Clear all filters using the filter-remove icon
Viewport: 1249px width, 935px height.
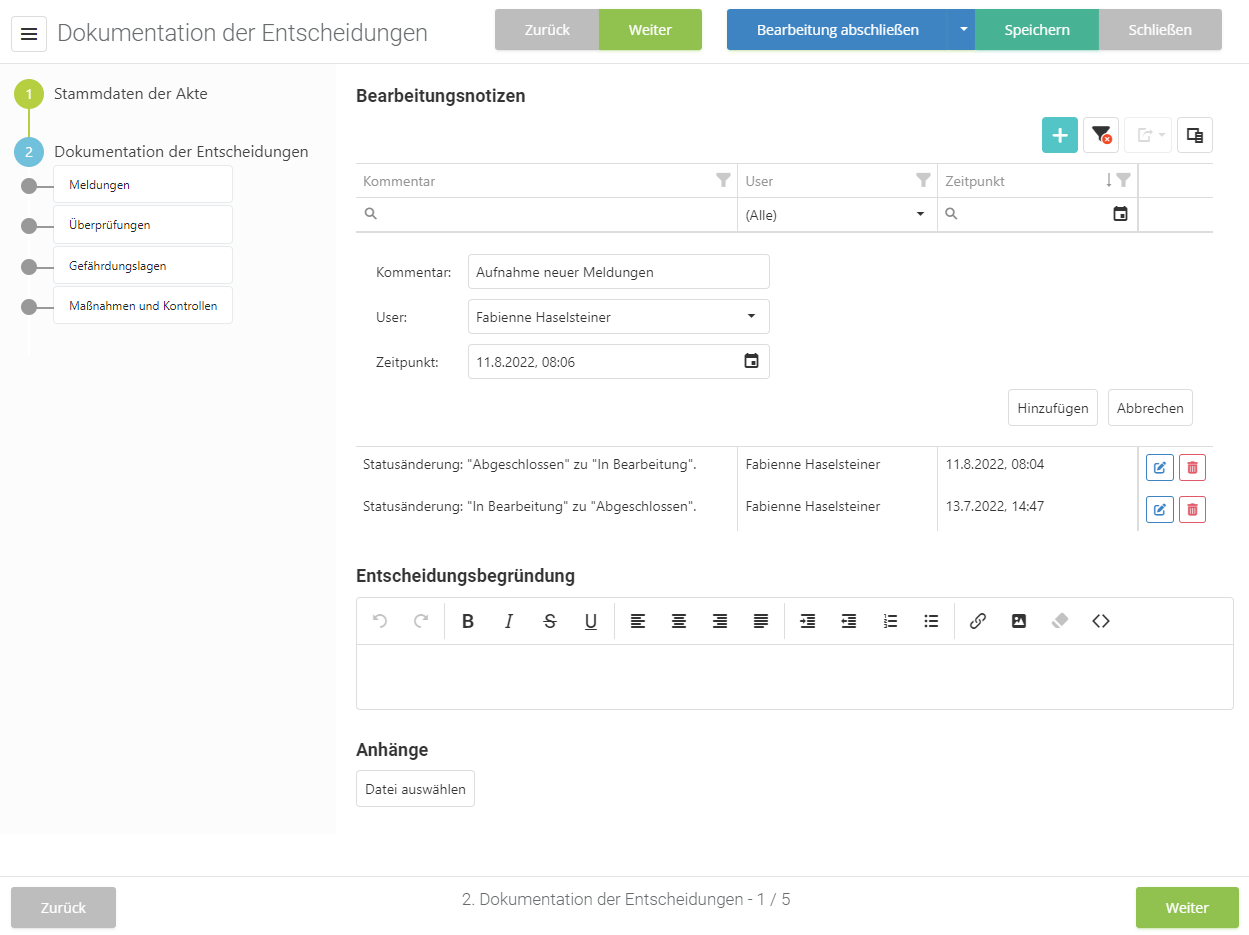pos(1101,134)
